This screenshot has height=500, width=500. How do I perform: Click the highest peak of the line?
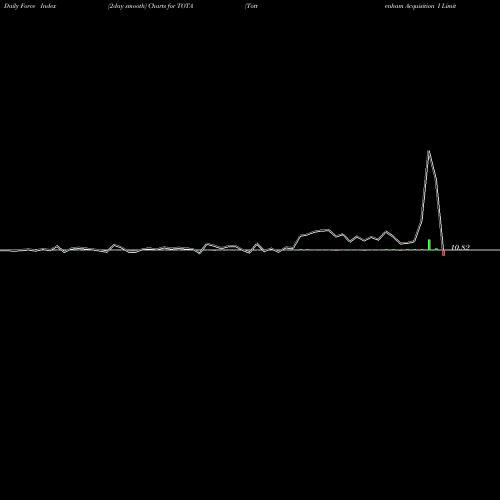click(429, 151)
